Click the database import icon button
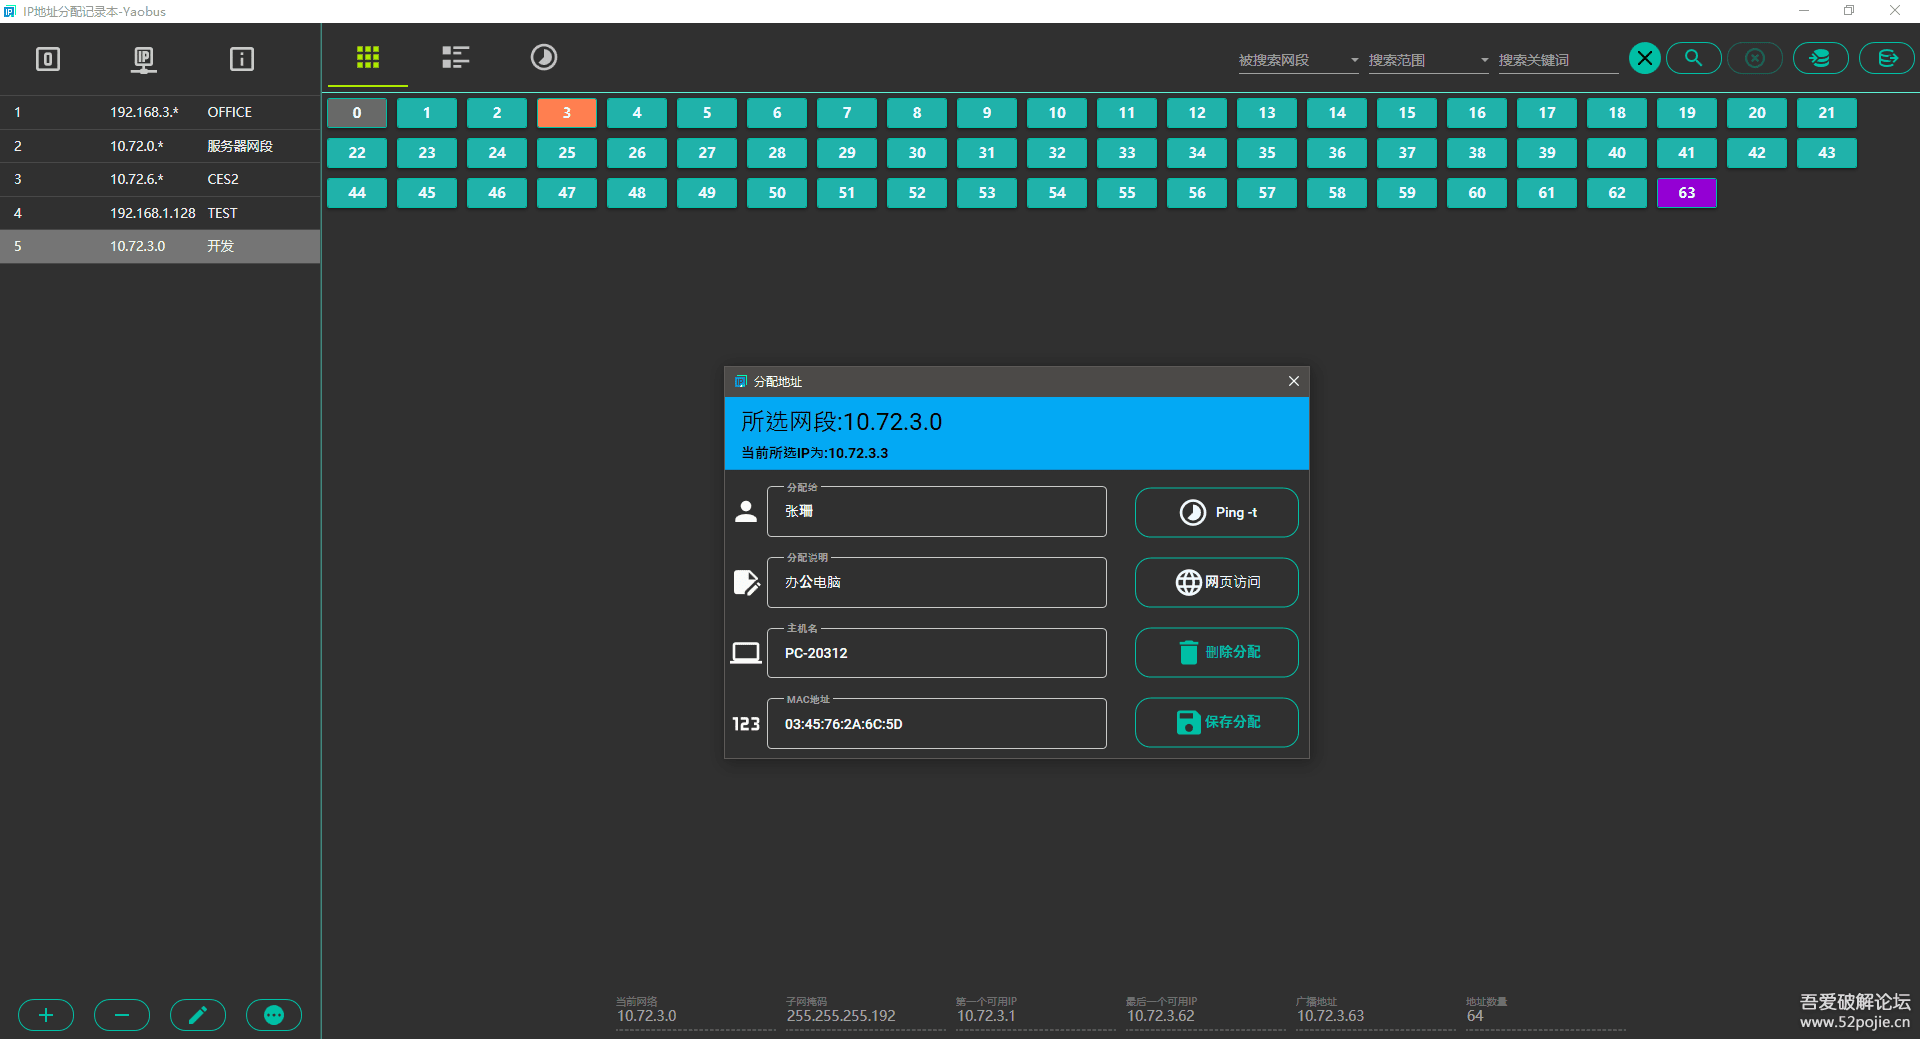Screen dimensions: 1920x1039 pyautogui.click(x=1820, y=58)
